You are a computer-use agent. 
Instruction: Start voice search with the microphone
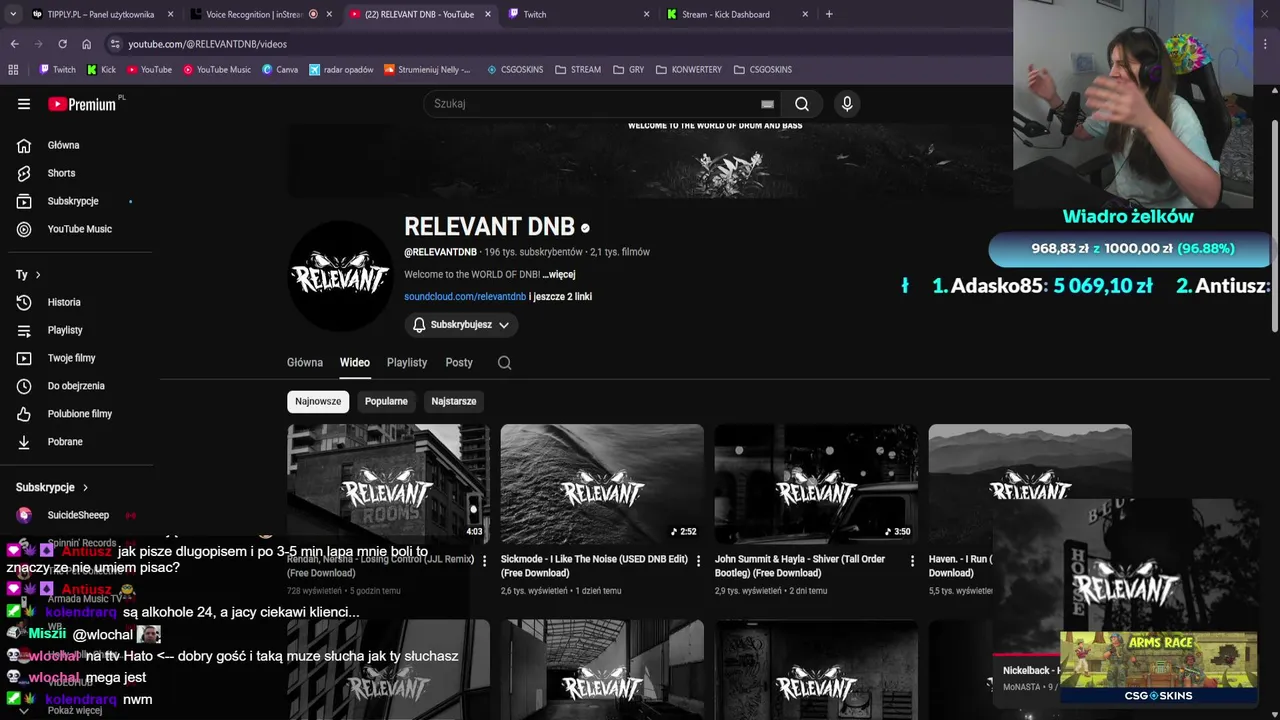pyautogui.click(x=847, y=104)
